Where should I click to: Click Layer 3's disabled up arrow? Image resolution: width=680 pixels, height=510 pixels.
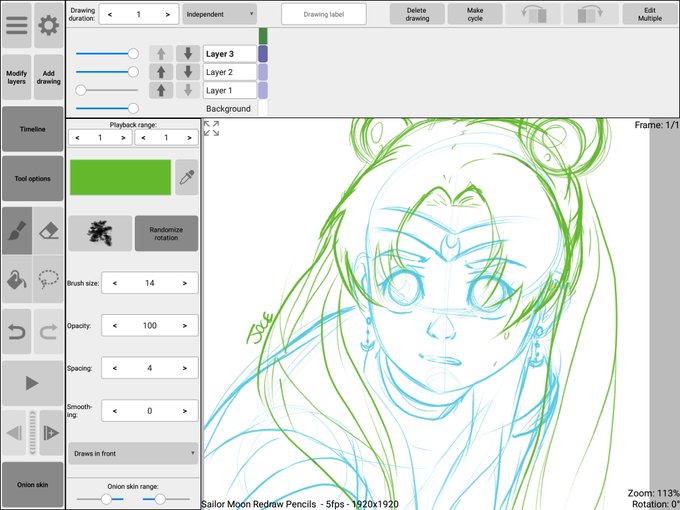pyautogui.click(x=161, y=54)
